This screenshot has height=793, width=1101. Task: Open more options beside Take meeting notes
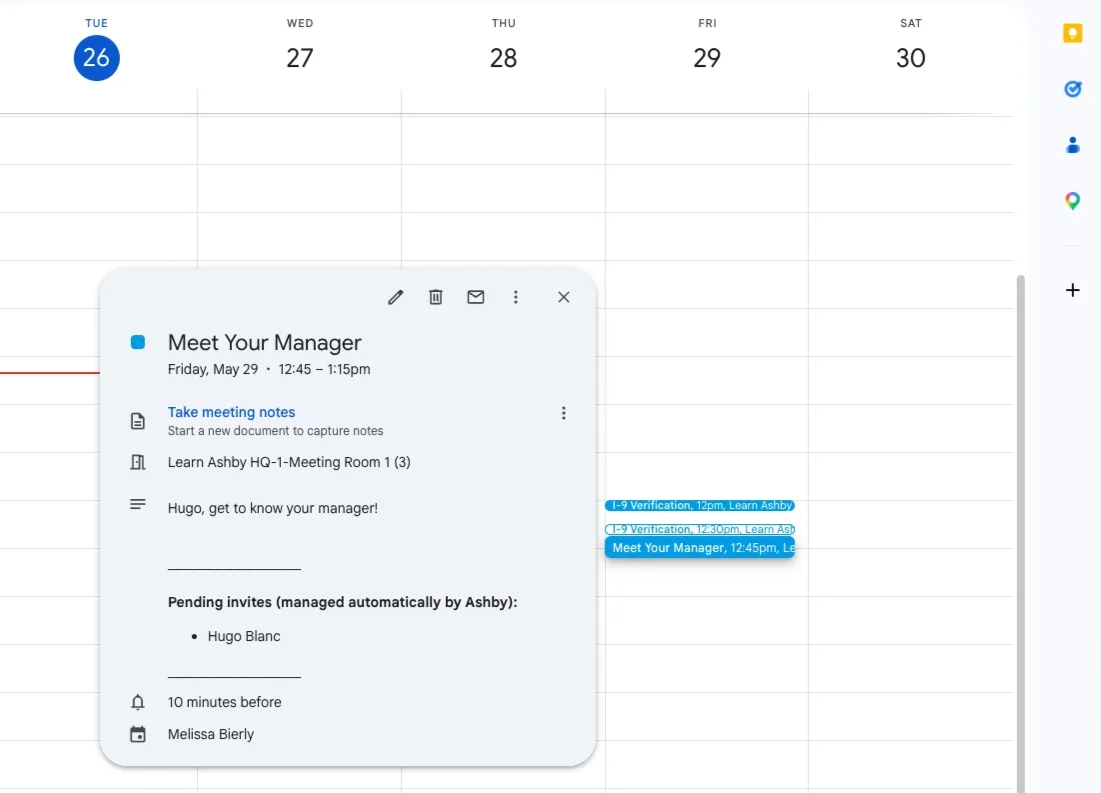click(563, 413)
